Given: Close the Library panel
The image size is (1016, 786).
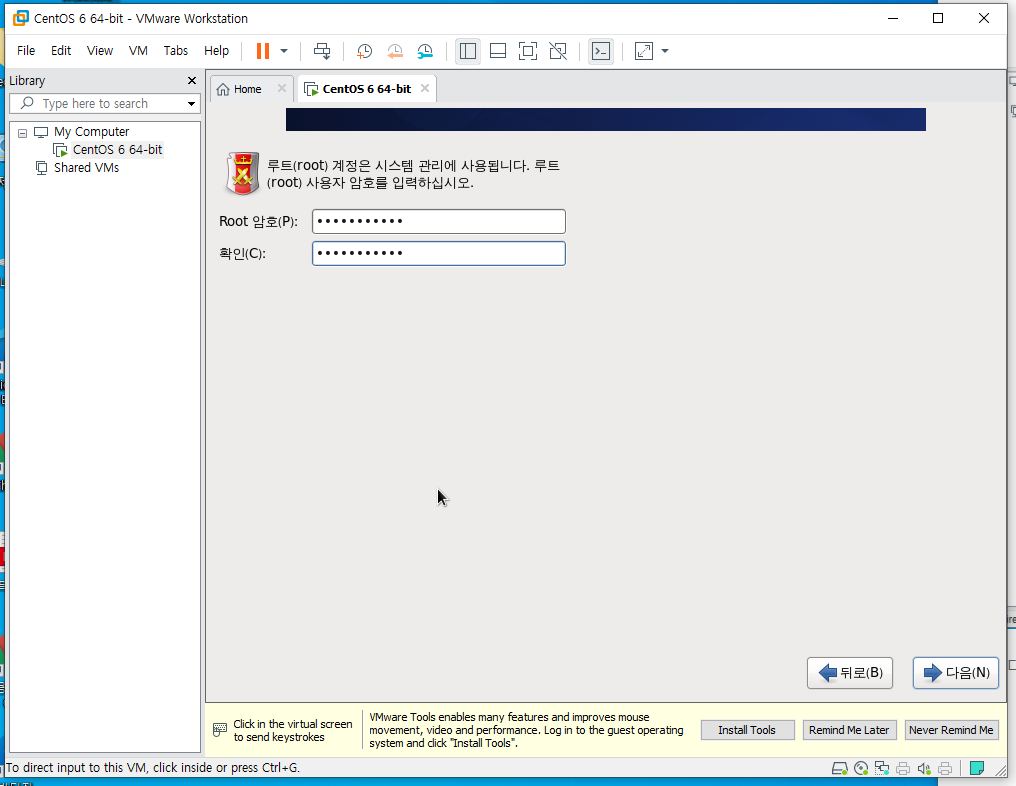Looking at the screenshot, I should pos(192,80).
